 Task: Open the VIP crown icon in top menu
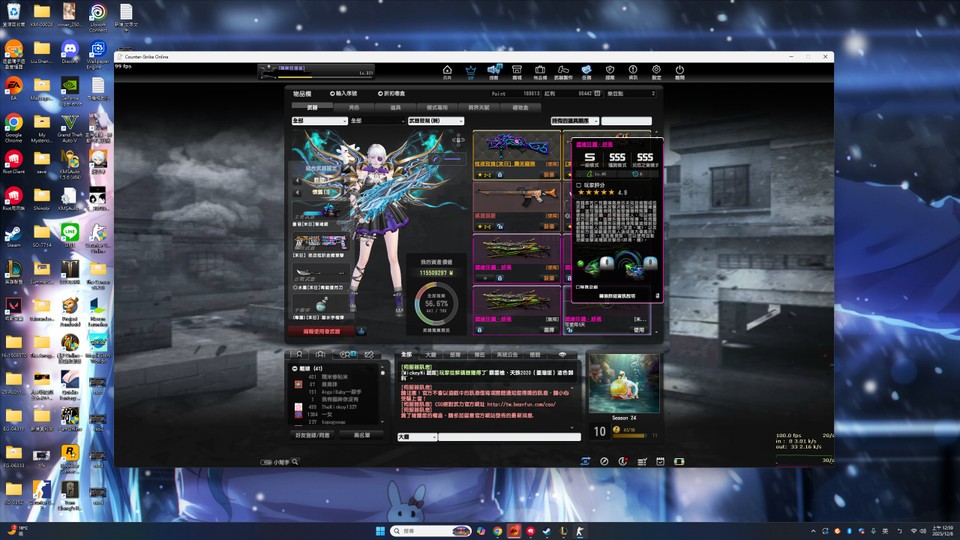point(470,71)
